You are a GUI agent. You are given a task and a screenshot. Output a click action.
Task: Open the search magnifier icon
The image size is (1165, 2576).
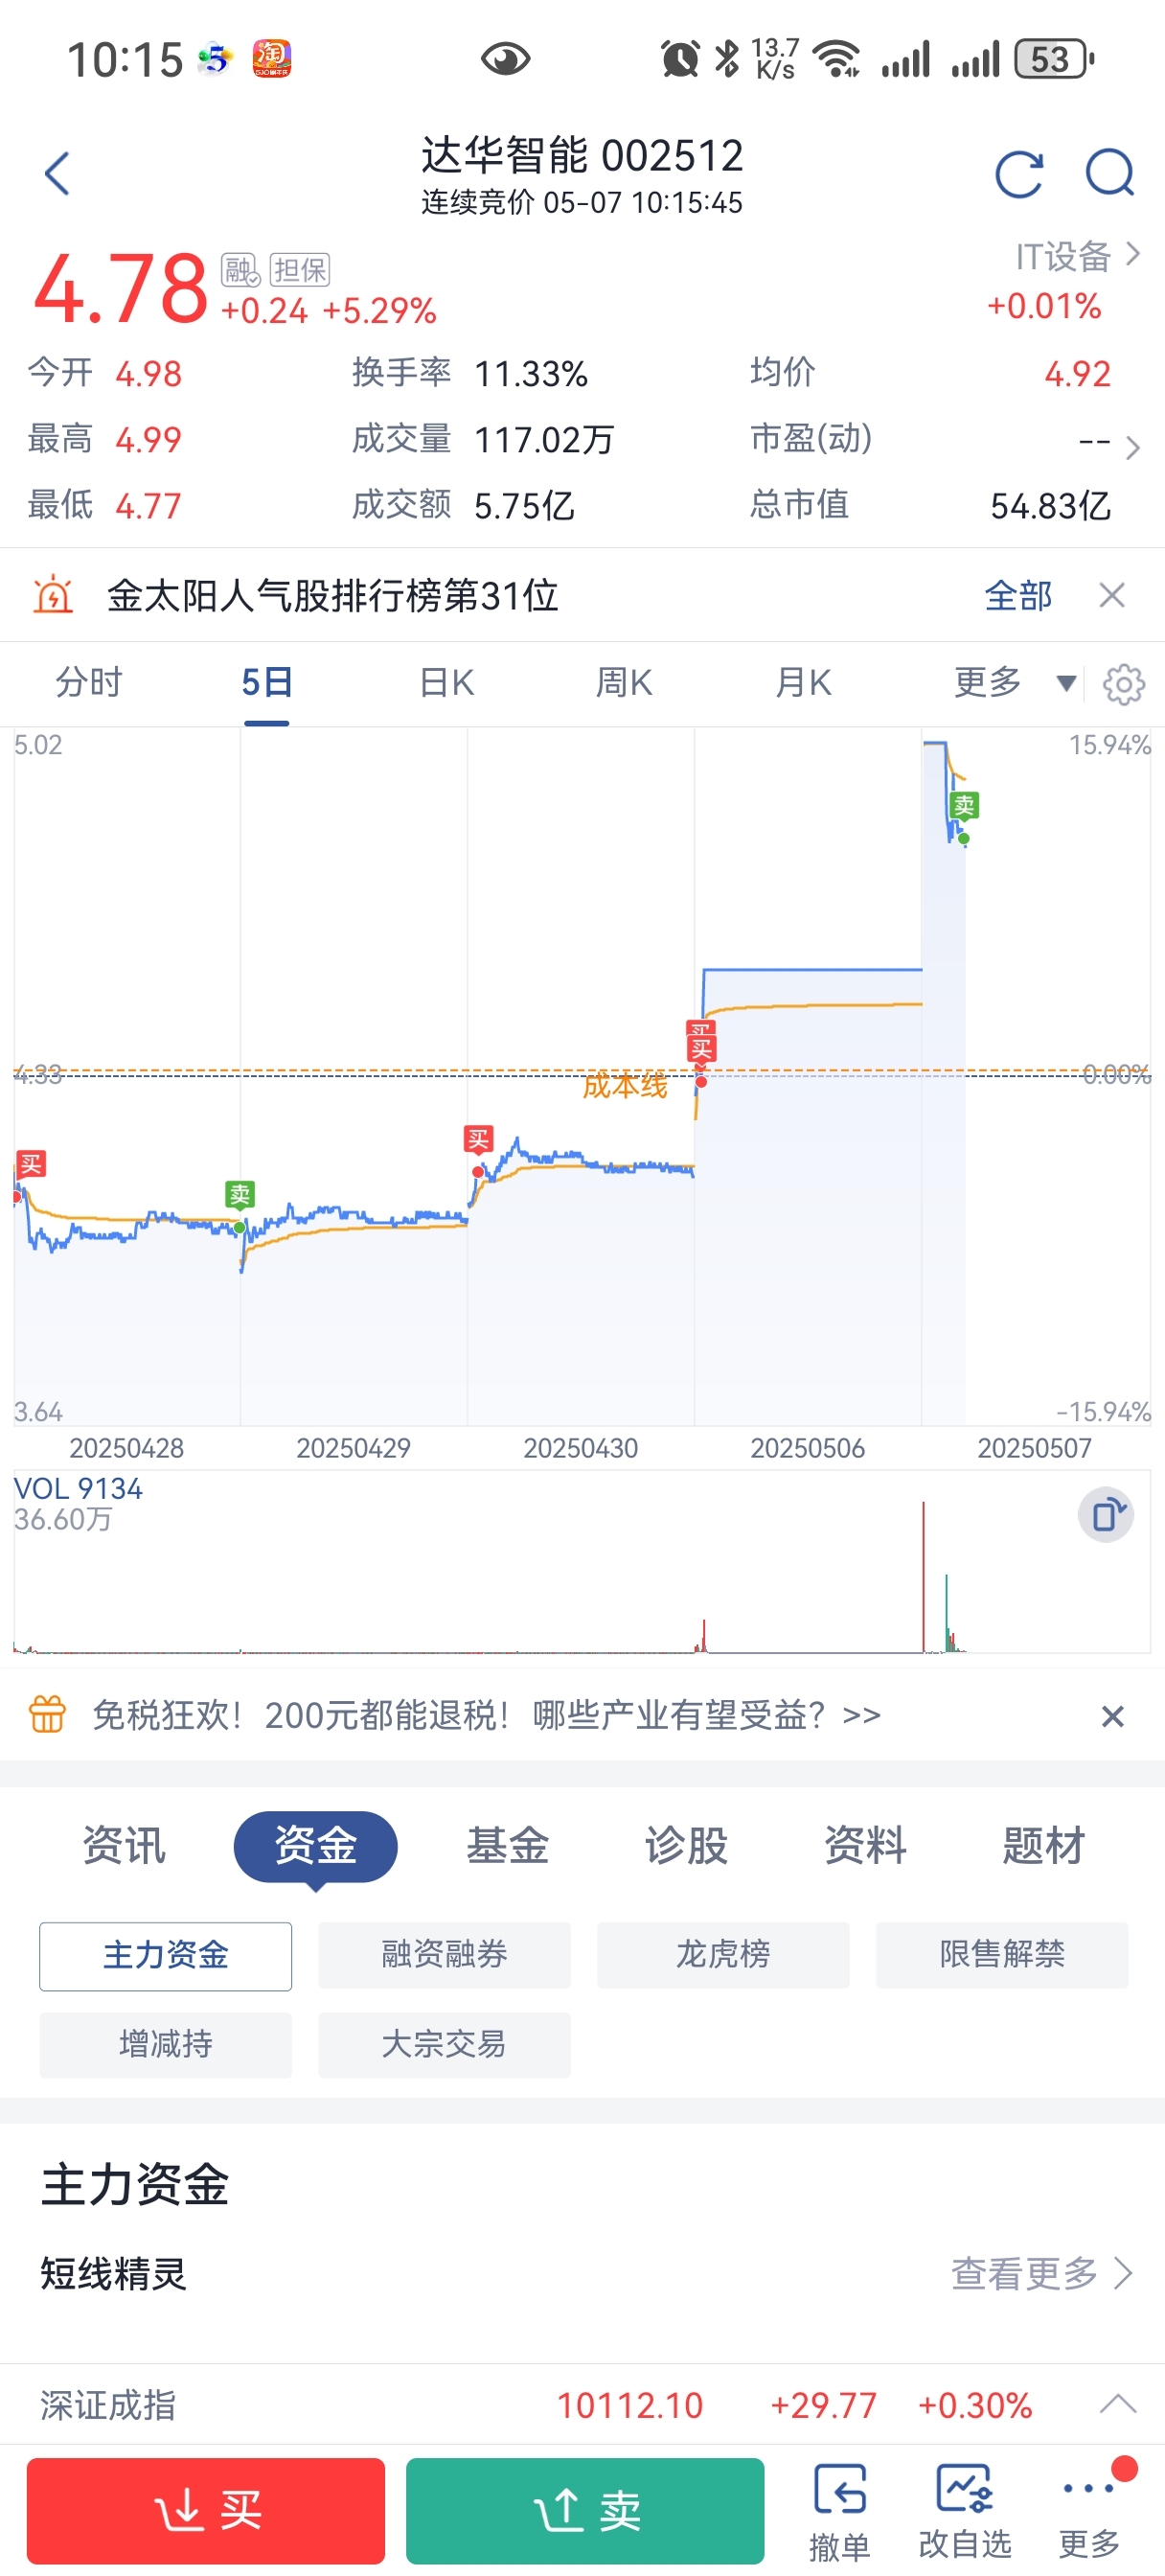click(1110, 174)
